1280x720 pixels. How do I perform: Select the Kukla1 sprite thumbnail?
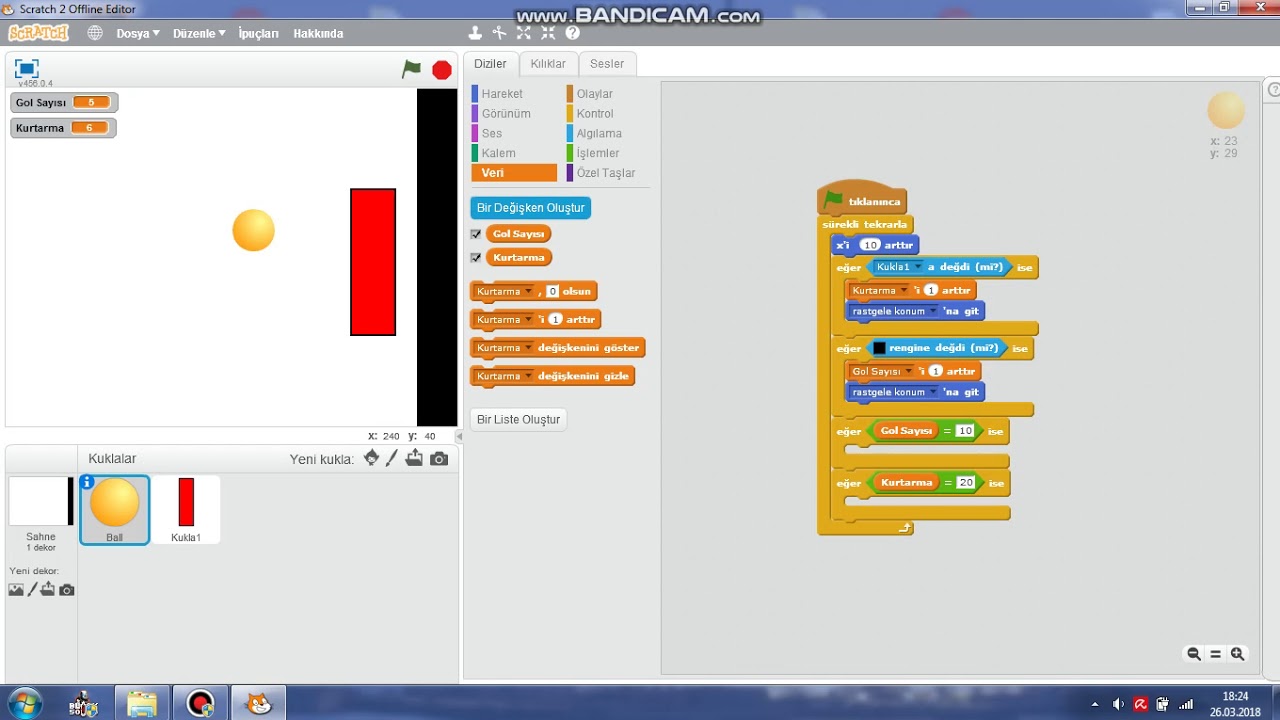(x=186, y=509)
